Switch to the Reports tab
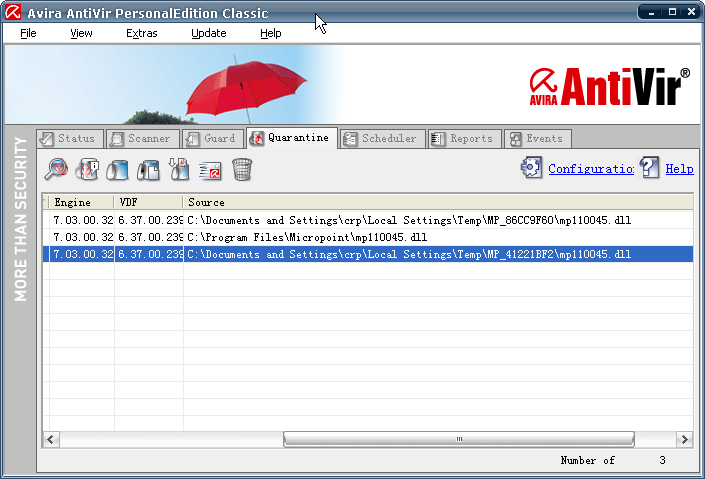This screenshot has width=705, height=479. (465, 139)
